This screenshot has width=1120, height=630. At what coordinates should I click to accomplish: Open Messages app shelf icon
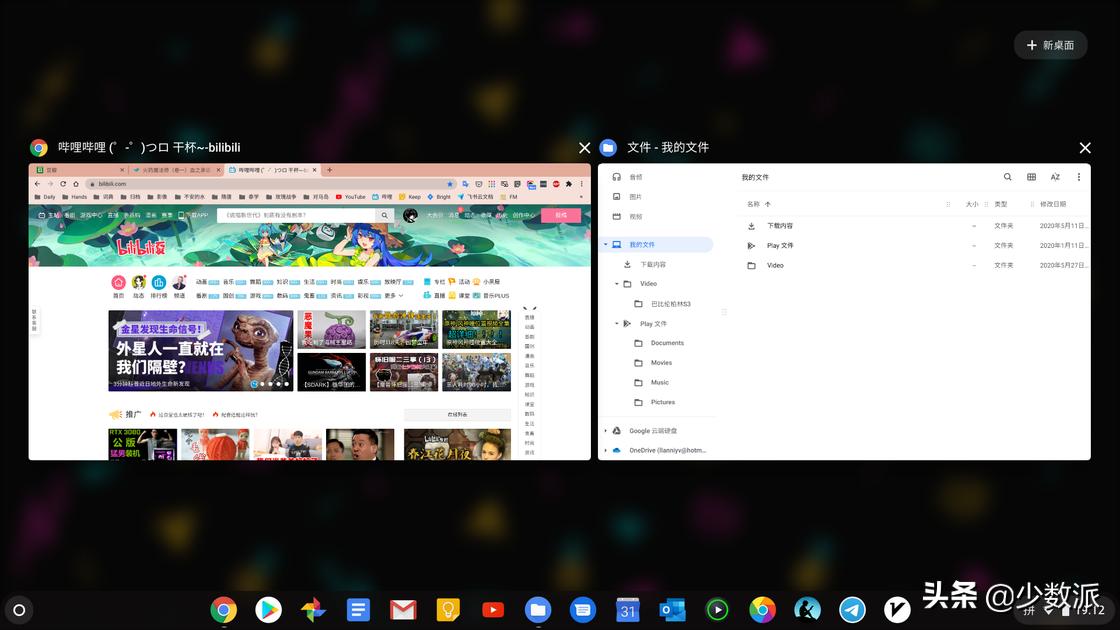point(583,610)
